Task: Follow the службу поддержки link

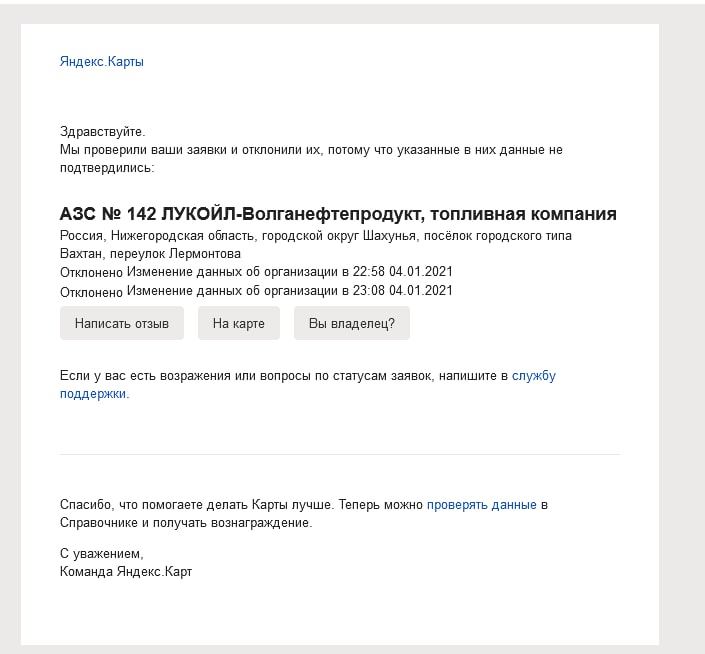Action: (x=534, y=376)
